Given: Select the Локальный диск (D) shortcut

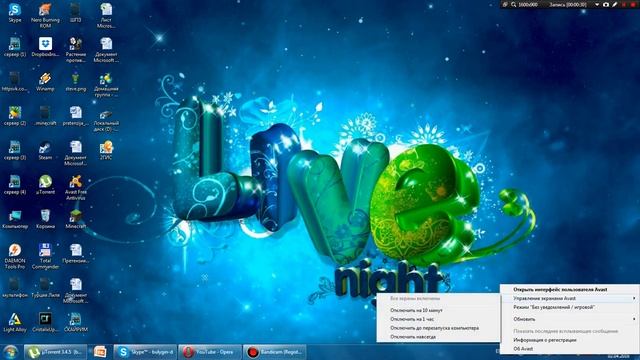Looking at the screenshot, I should (106, 119).
